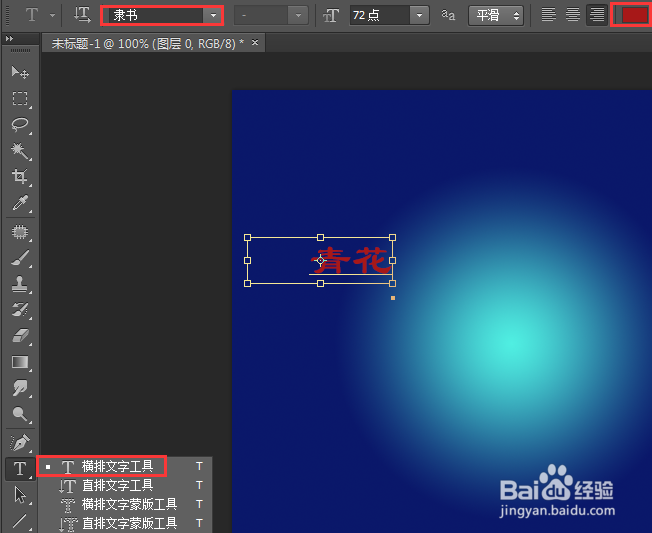Click the 隶书 font name field
652x533 pixels.
[156, 15]
